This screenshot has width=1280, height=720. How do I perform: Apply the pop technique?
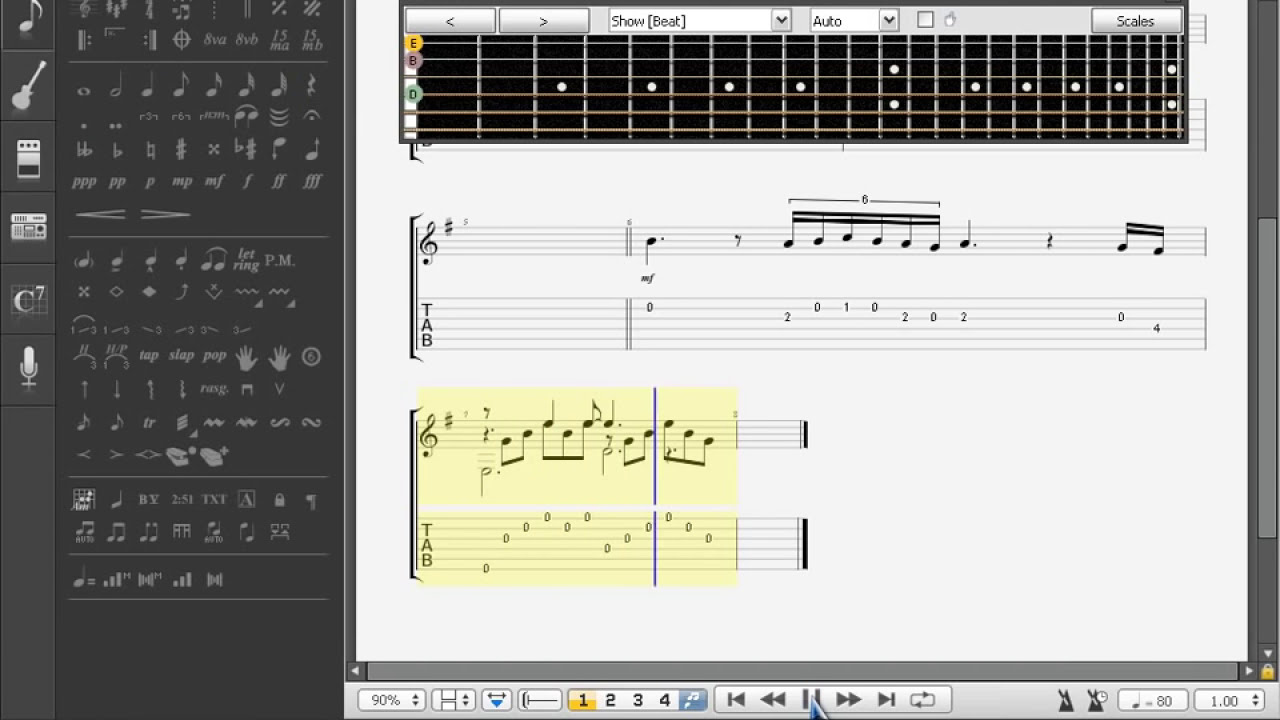[214, 355]
